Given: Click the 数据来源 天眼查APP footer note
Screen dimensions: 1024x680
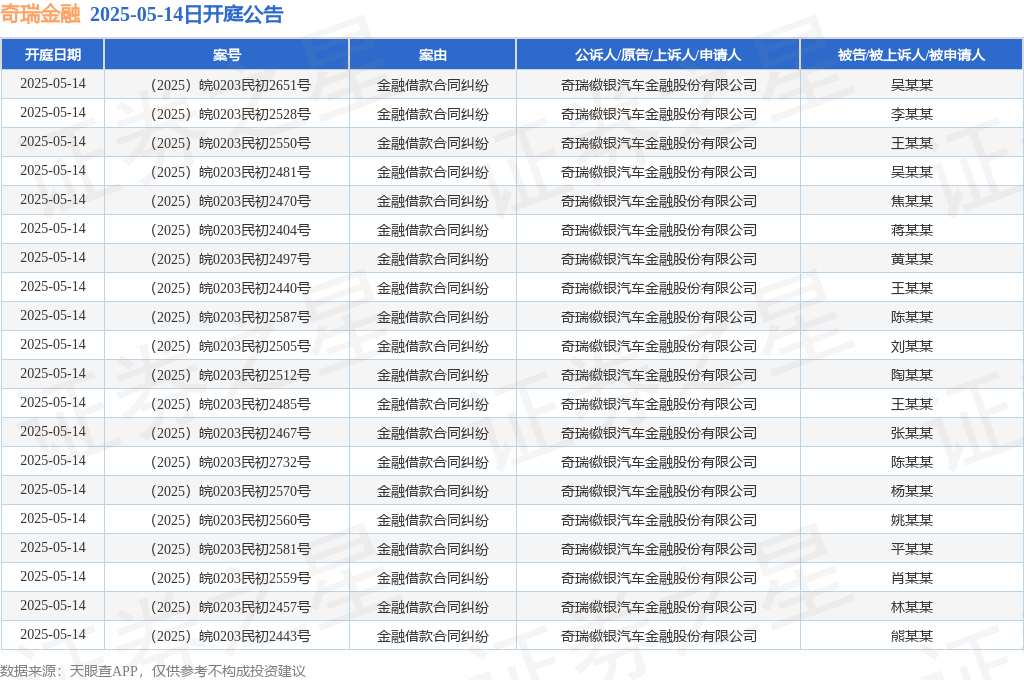Looking at the screenshot, I should (153, 671).
